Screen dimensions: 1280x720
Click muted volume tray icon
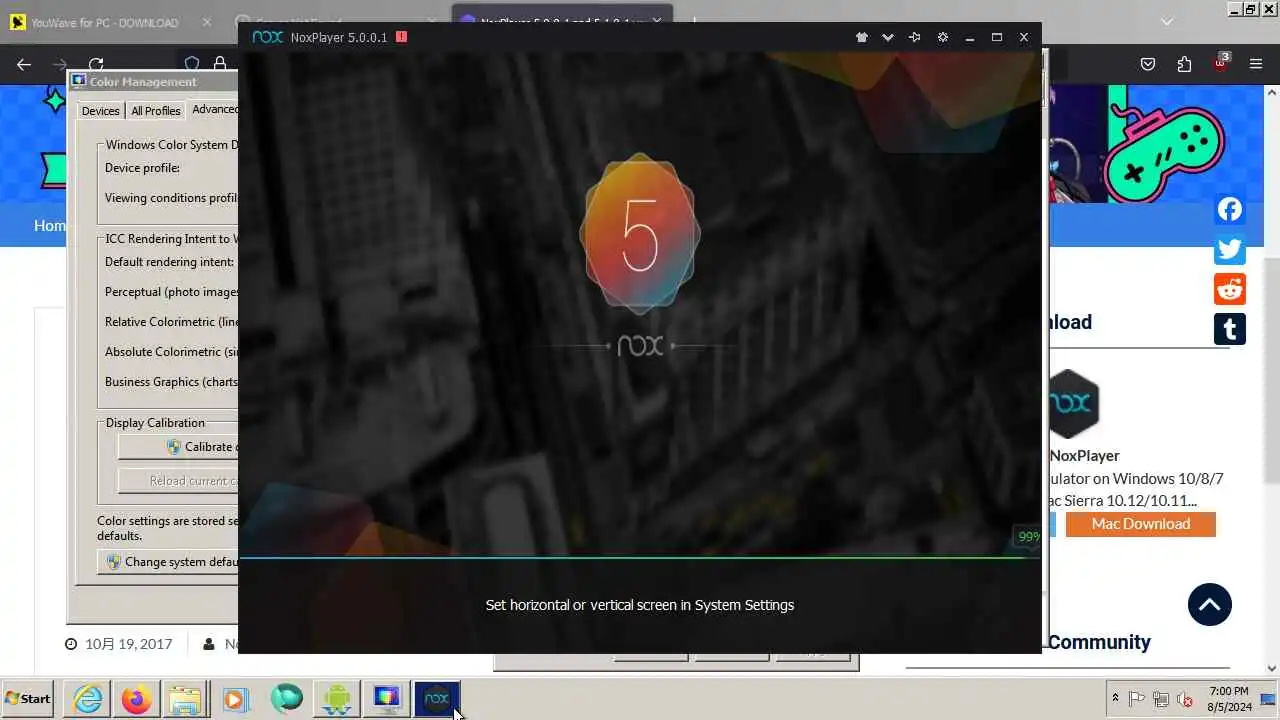point(1185,699)
